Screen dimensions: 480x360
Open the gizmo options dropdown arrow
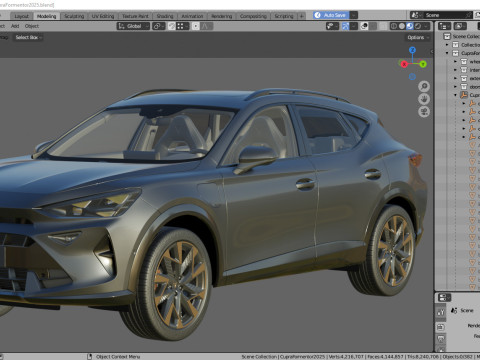click(354, 26)
